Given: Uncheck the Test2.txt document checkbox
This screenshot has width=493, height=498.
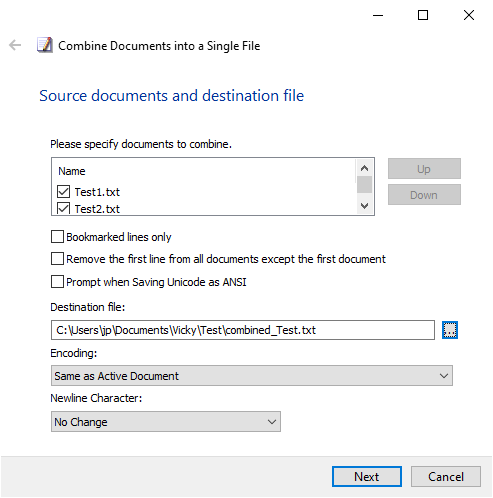Looking at the screenshot, I should tap(63, 208).
